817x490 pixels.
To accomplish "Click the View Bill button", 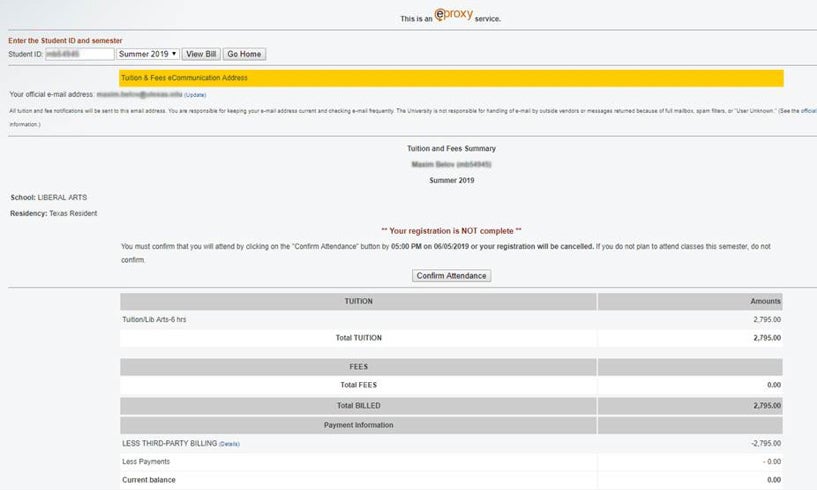I will click(201, 54).
